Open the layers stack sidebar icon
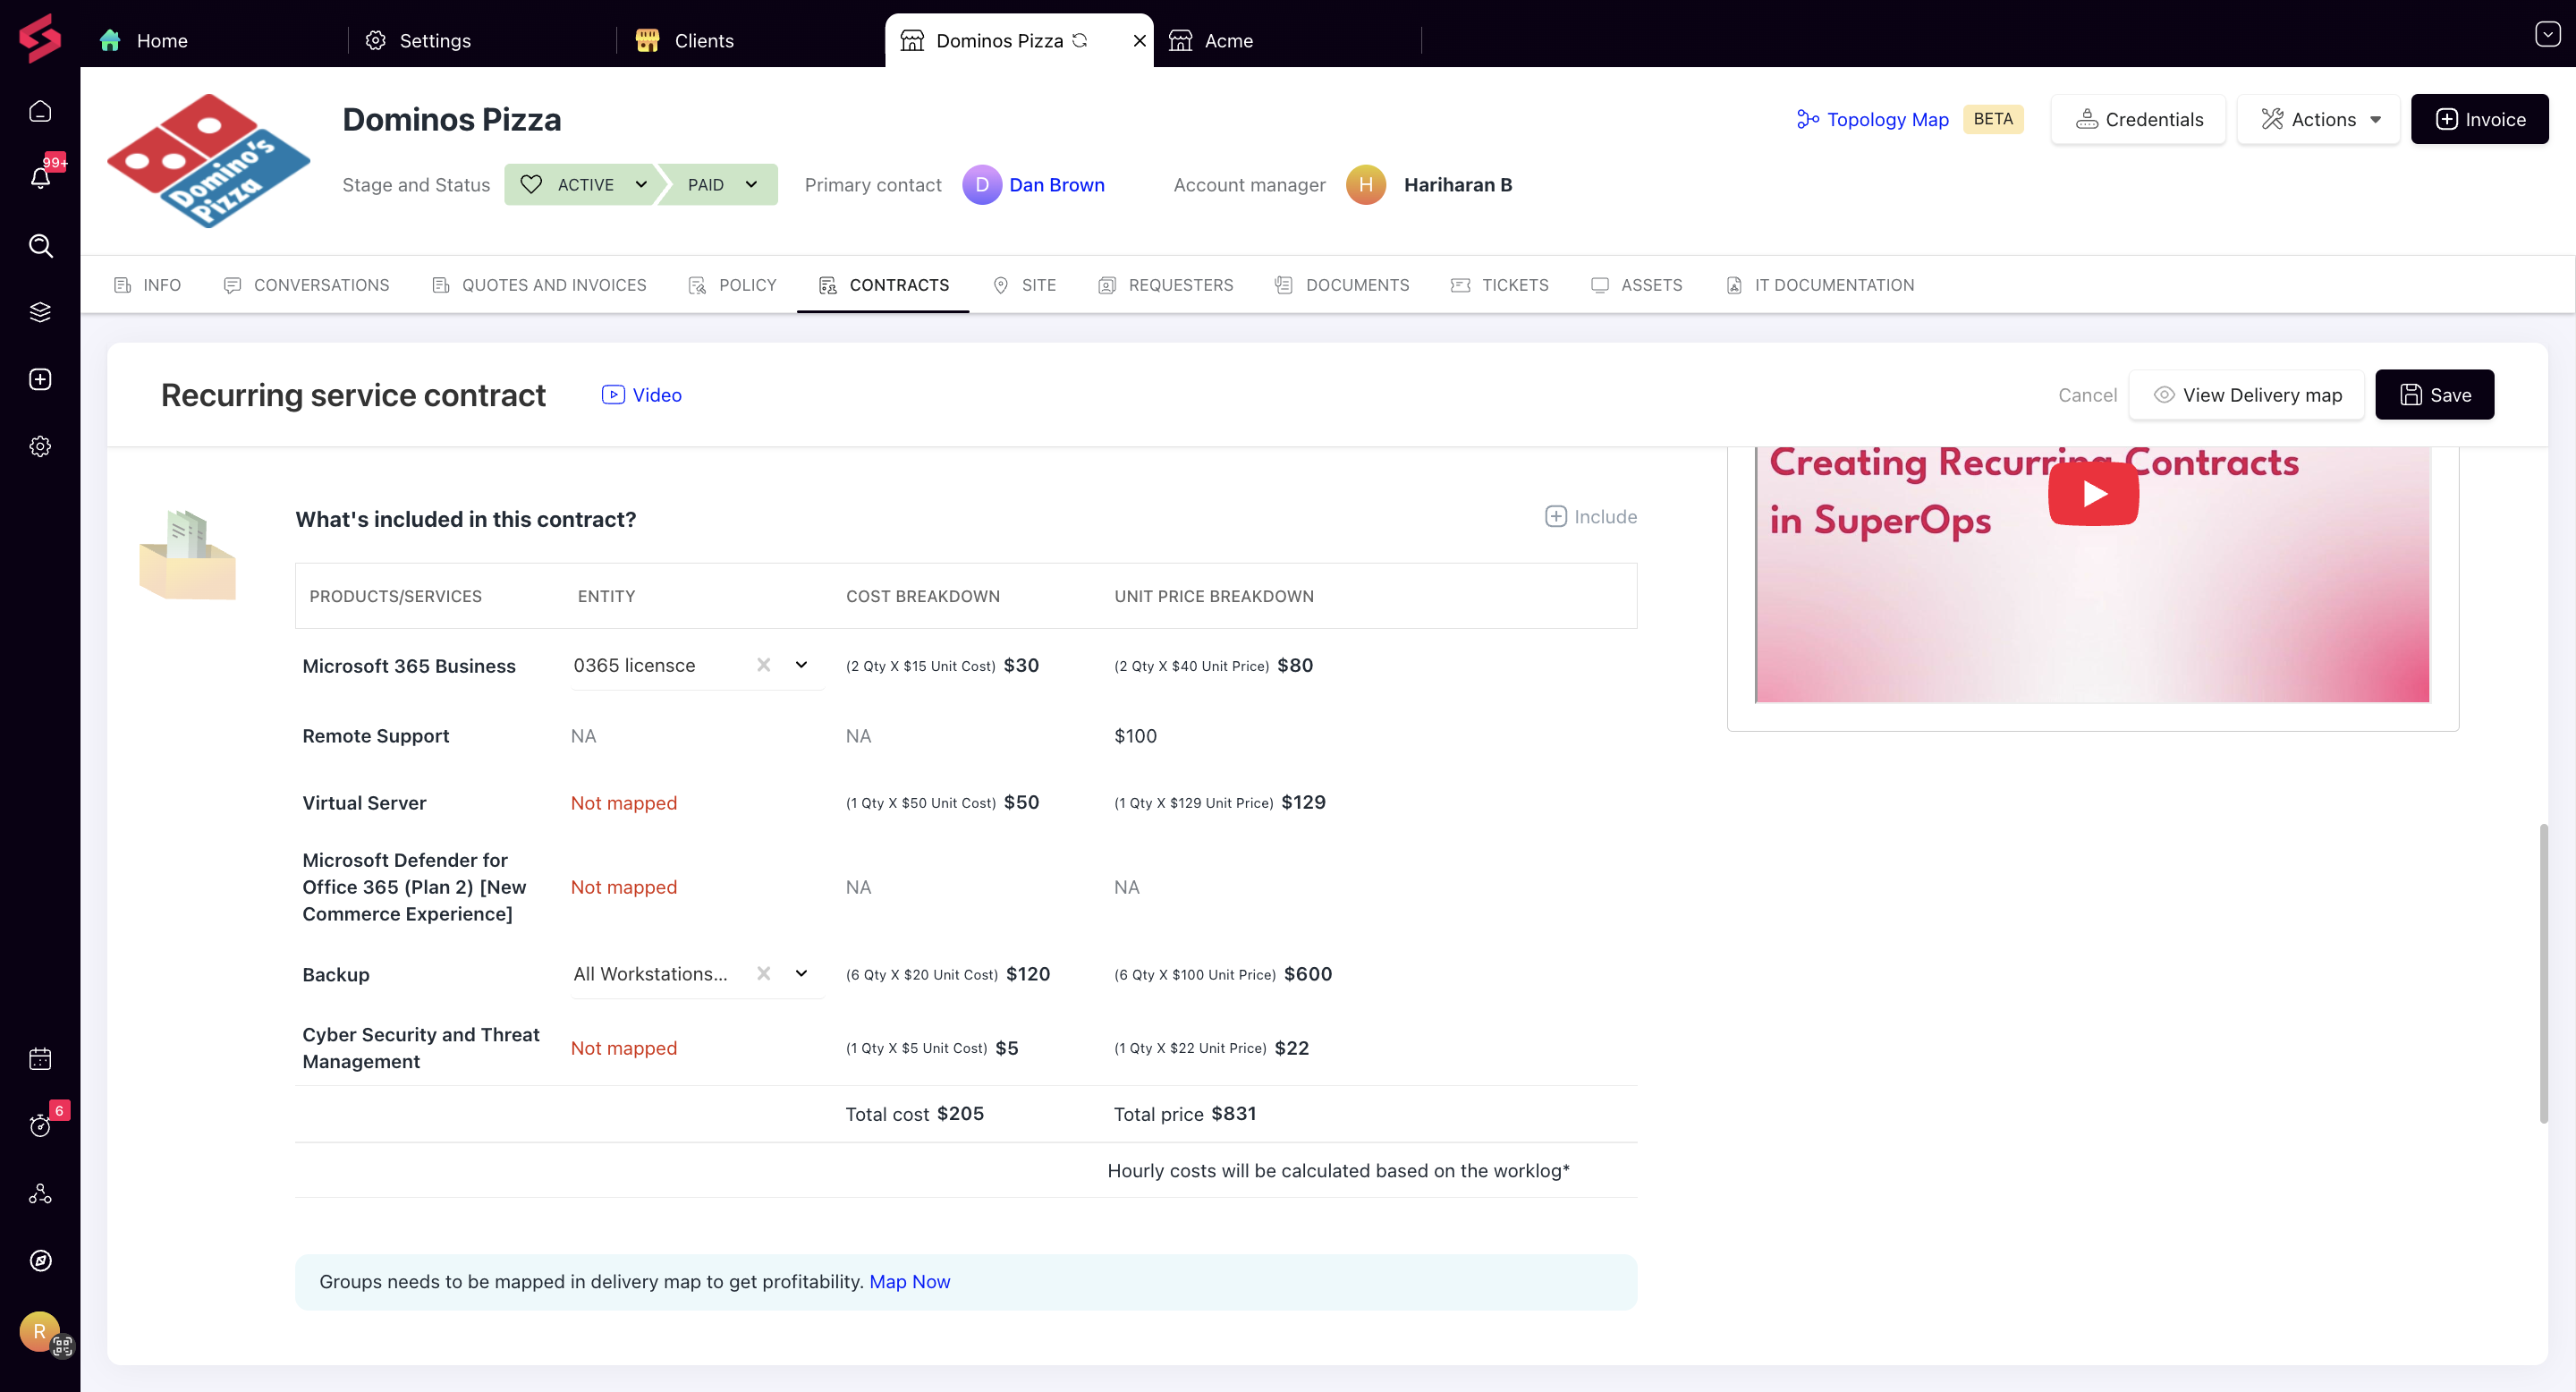The image size is (2576, 1392). (x=40, y=312)
